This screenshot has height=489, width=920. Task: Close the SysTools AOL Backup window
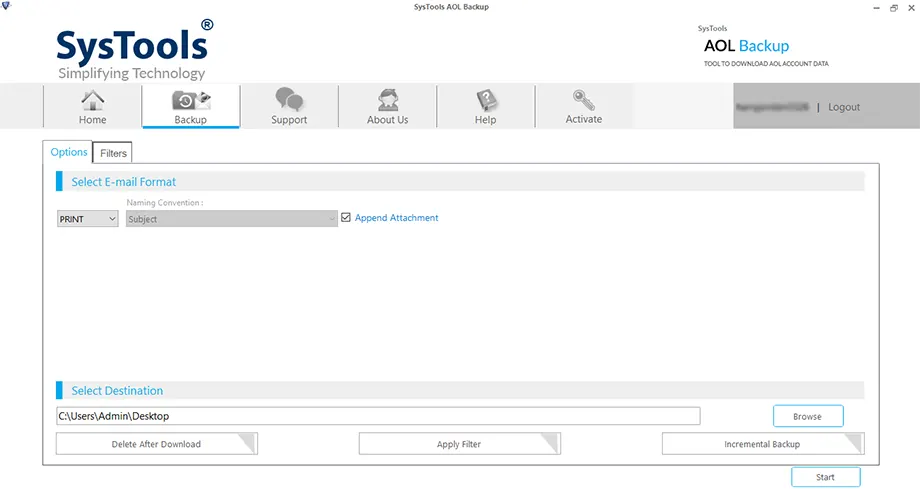coord(911,8)
